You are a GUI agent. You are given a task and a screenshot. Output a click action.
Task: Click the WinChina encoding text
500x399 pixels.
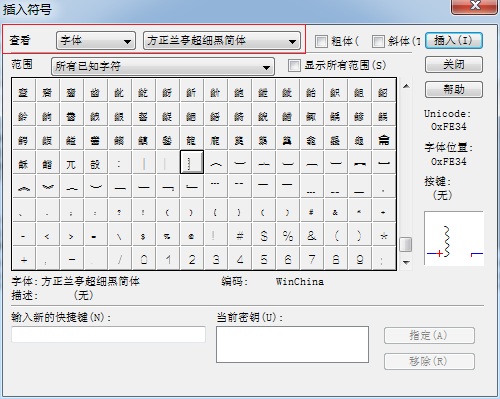[300, 282]
